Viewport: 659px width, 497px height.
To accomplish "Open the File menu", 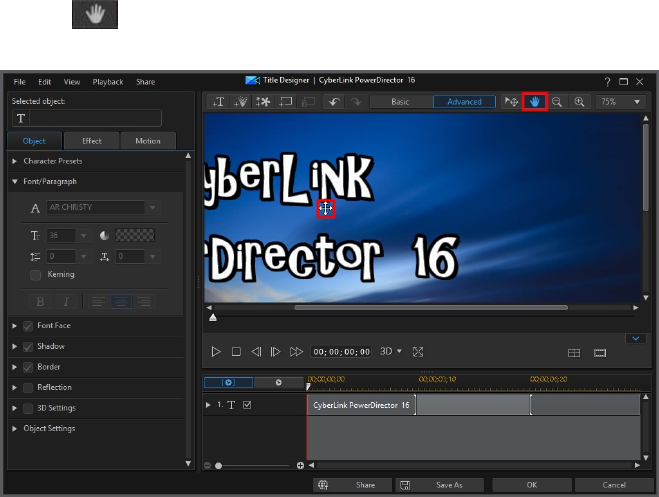I will (x=19, y=82).
